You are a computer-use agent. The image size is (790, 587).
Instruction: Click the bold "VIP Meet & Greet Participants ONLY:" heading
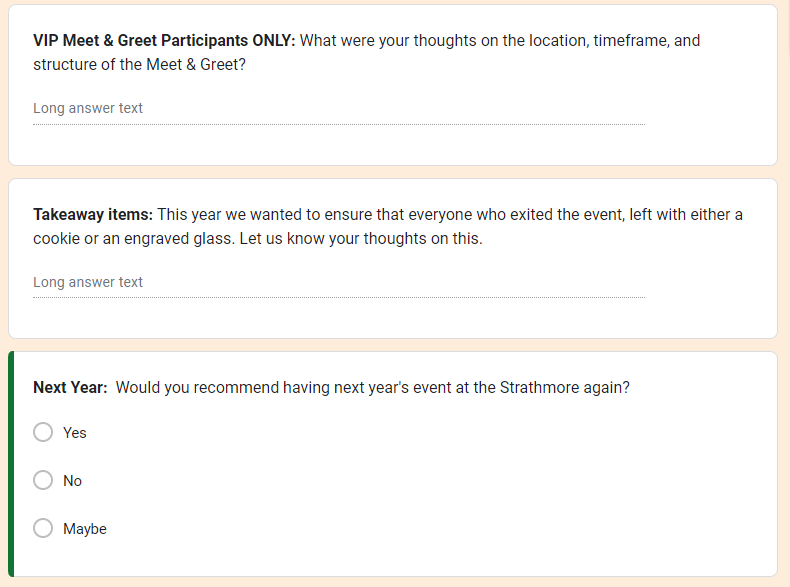click(164, 41)
